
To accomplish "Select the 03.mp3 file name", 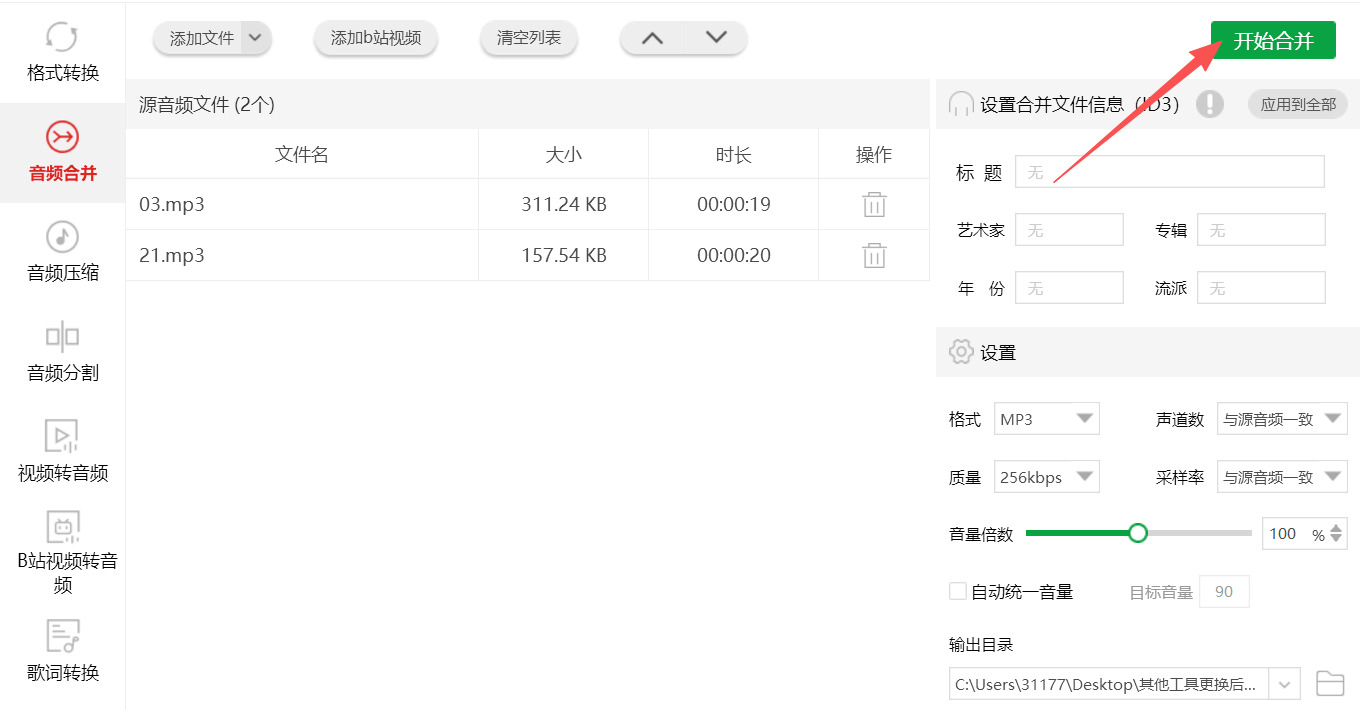I will point(172,204).
